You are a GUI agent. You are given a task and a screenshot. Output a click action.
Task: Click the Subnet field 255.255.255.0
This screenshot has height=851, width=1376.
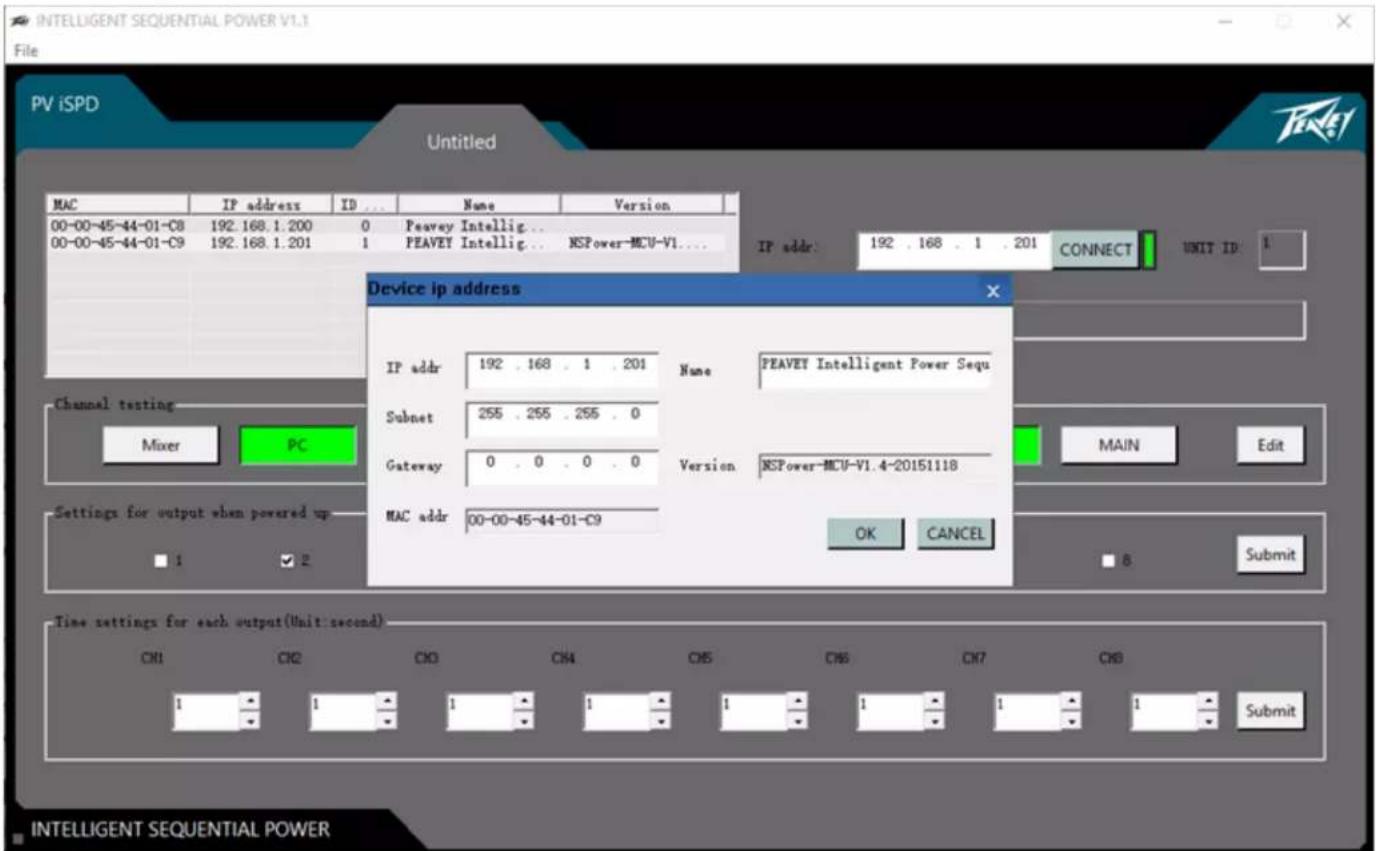[x=562, y=418]
